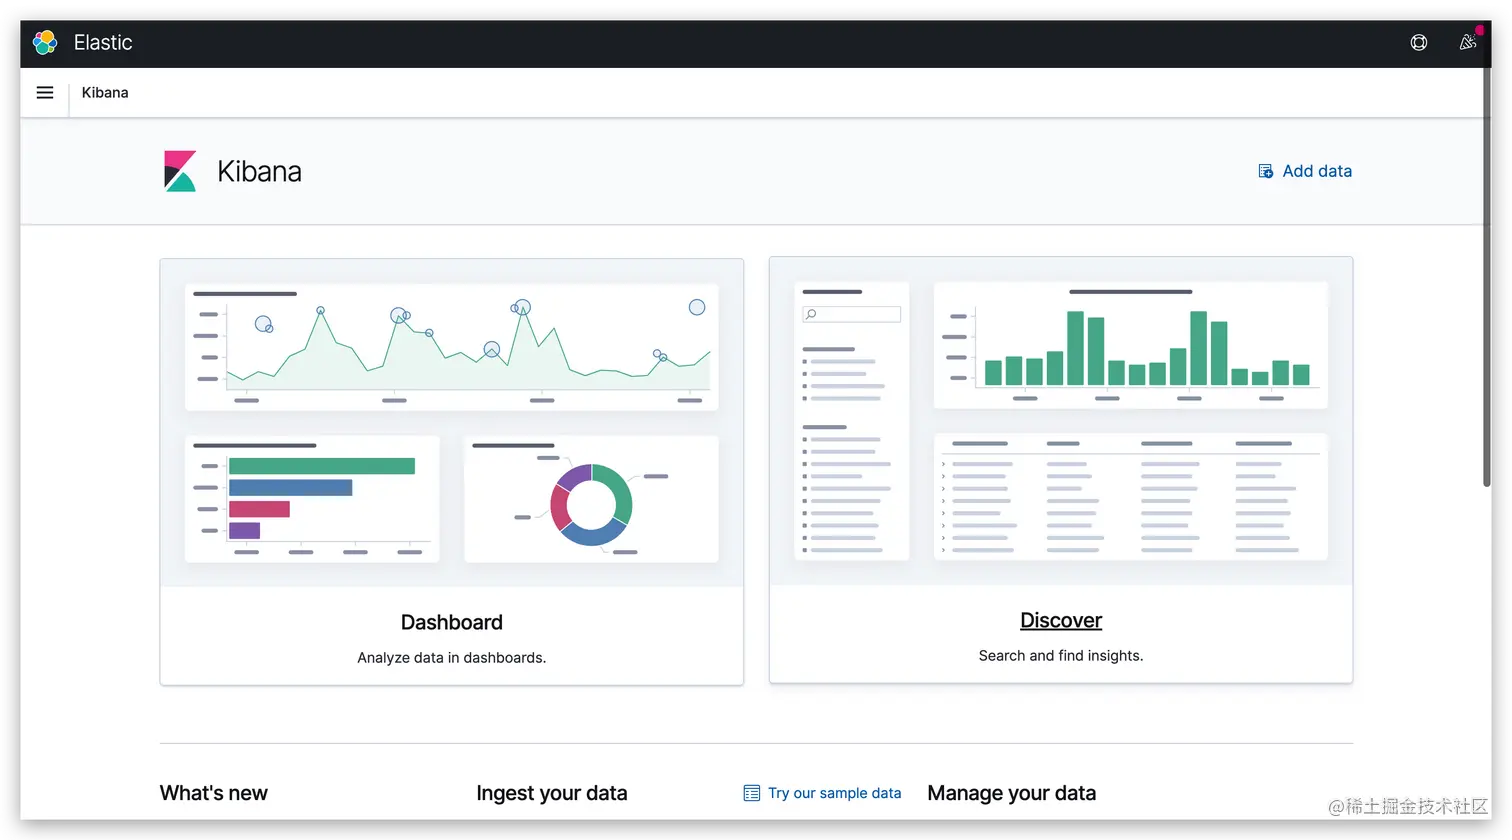The height and width of the screenshot is (840, 1512).
Task: Click the Manage your data heading
Action: click(x=1012, y=793)
